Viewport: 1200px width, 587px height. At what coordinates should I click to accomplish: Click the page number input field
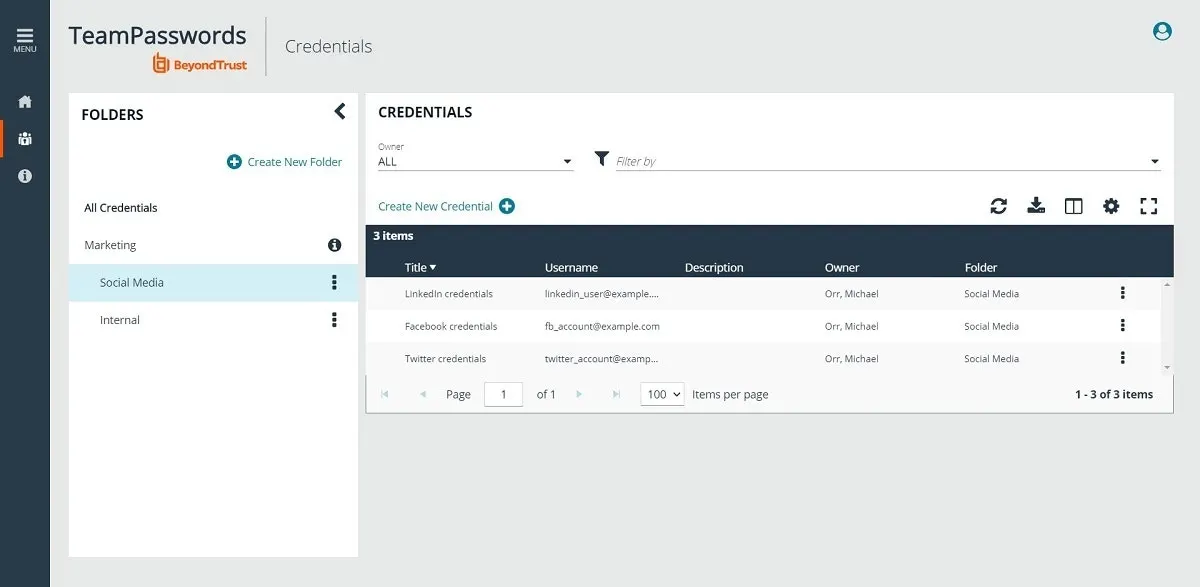pyautogui.click(x=503, y=394)
